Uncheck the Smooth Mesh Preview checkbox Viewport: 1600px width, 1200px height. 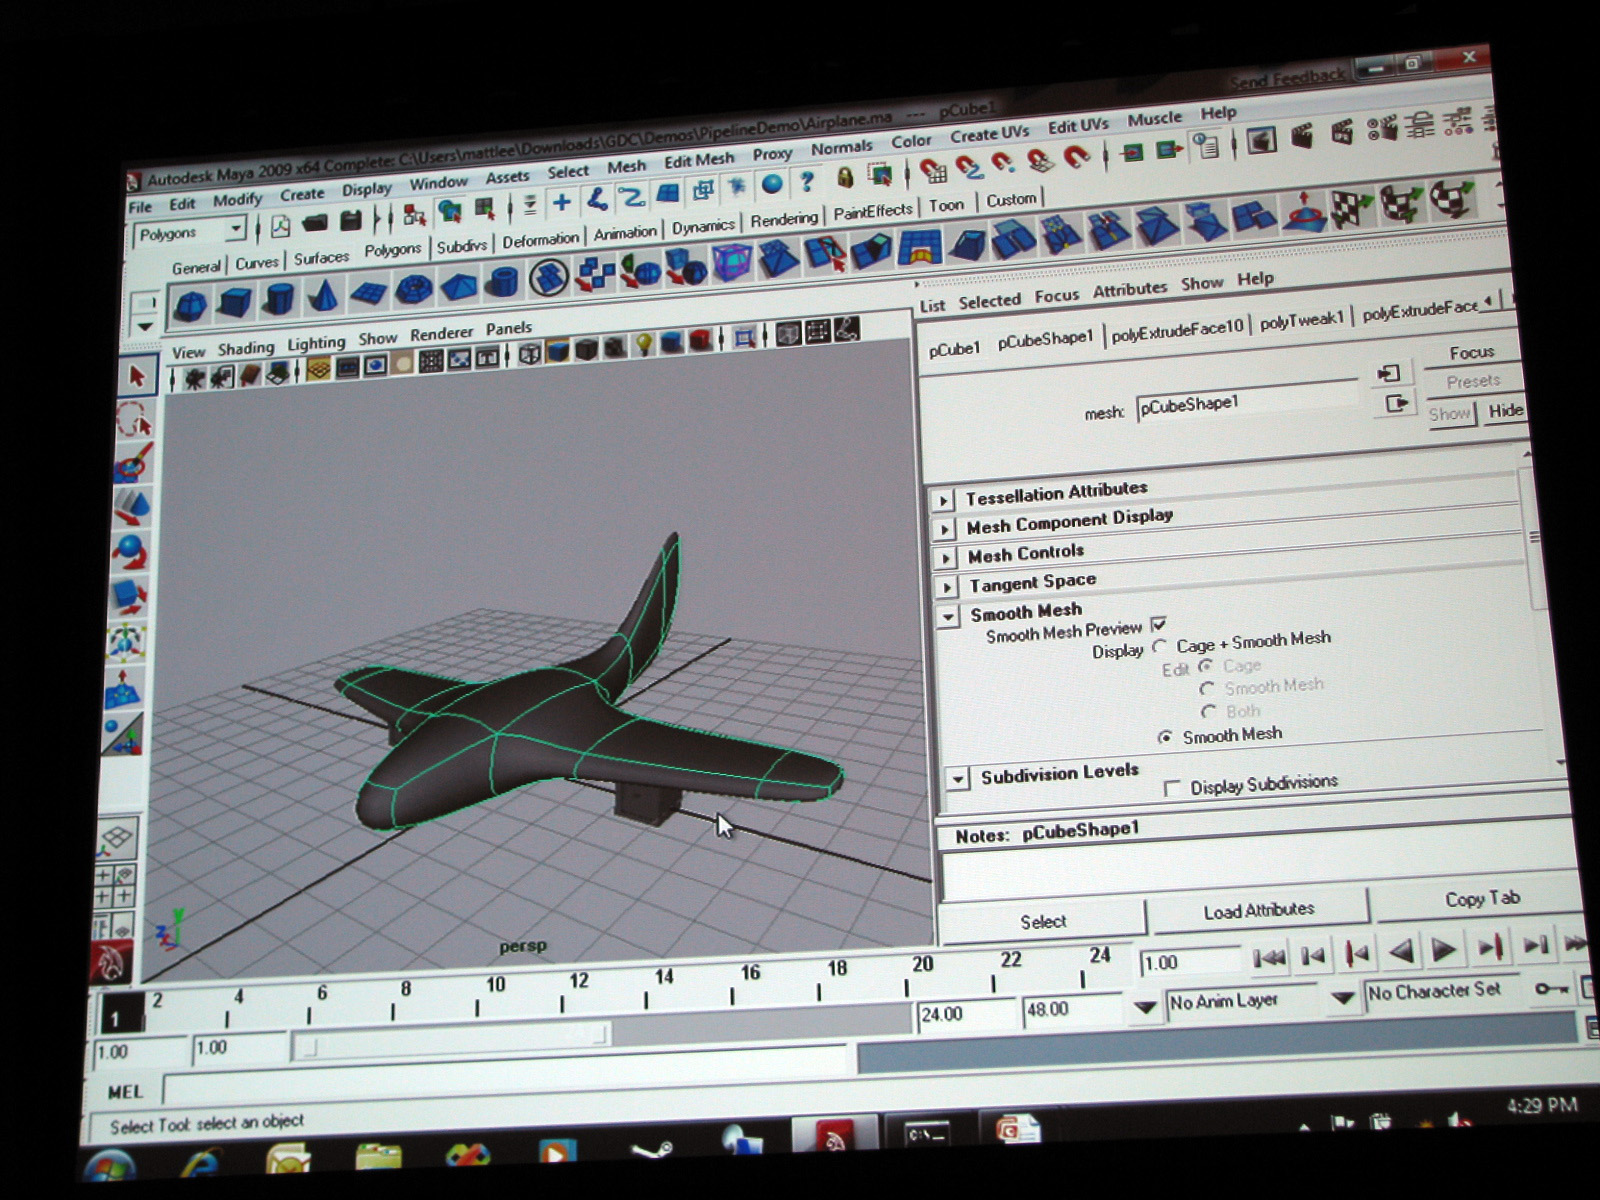pyautogui.click(x=1159, y=625)
